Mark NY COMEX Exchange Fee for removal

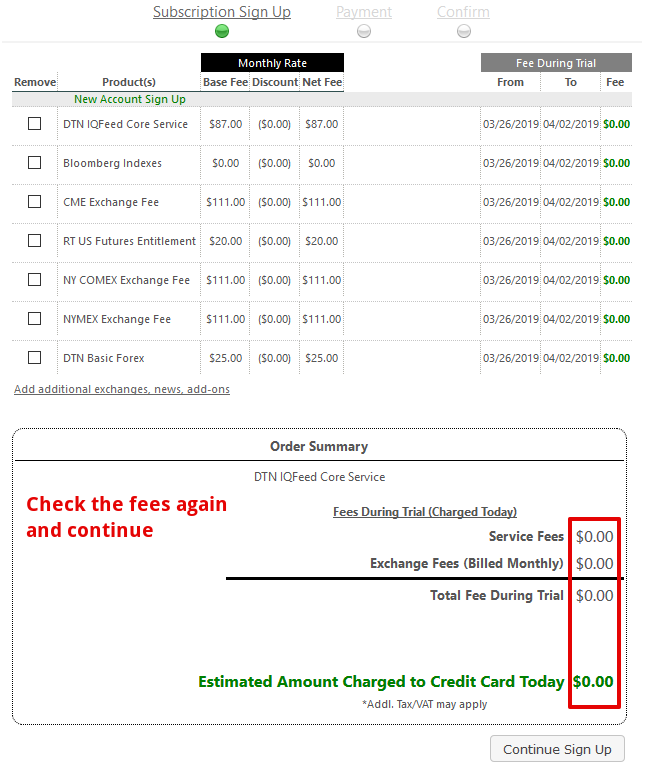[35, 280]
